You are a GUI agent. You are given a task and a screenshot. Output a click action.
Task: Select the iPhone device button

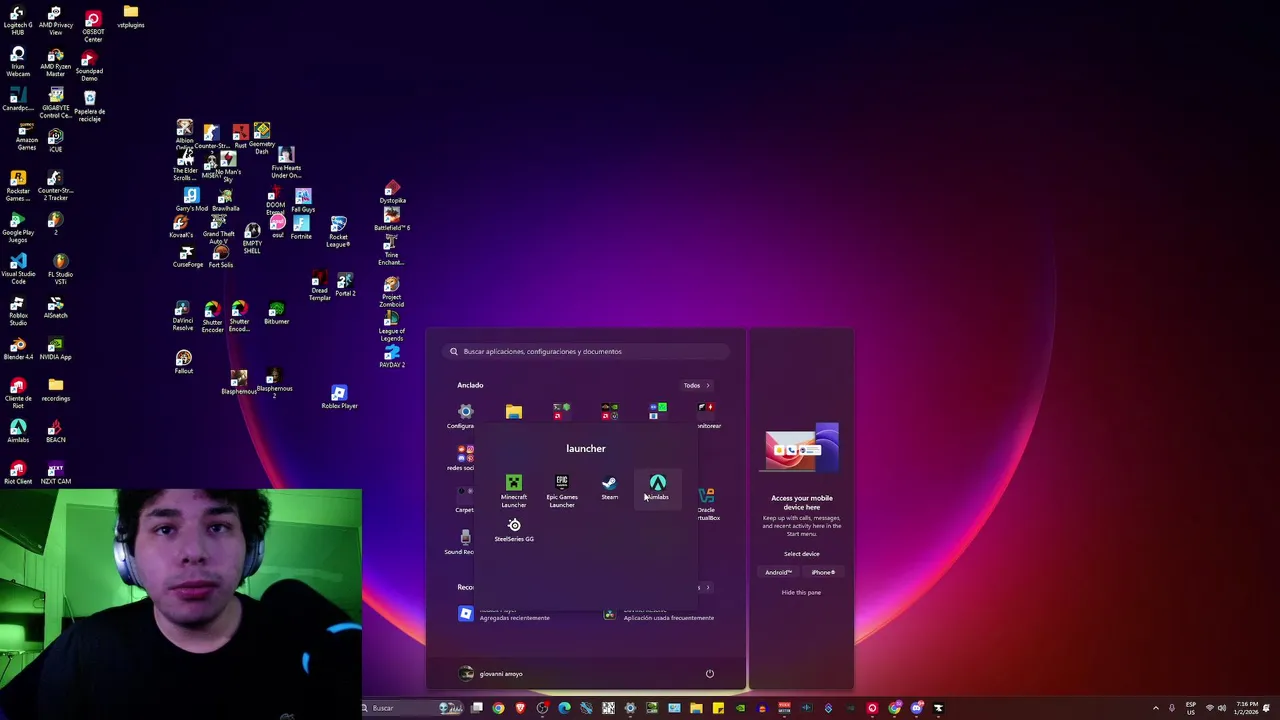point(823,572)
